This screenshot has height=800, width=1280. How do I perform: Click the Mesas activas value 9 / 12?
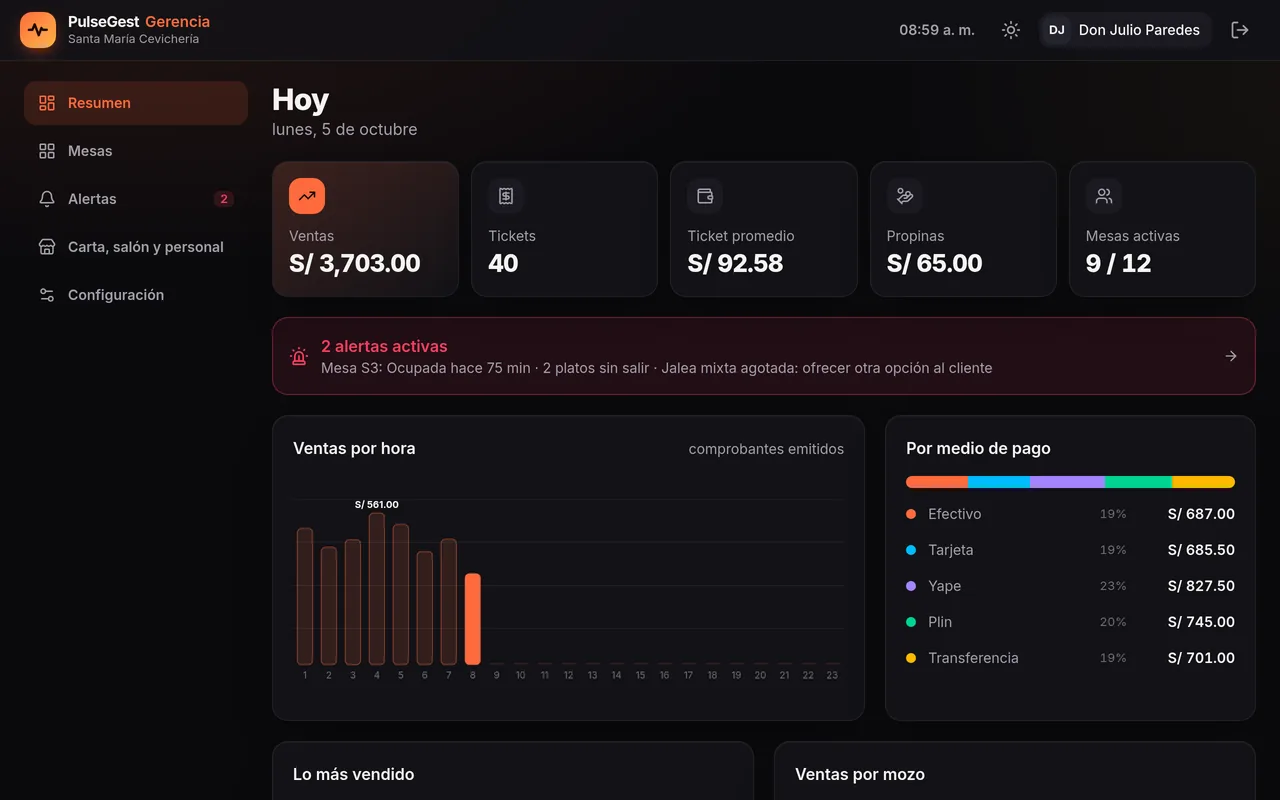point(1118,263)
